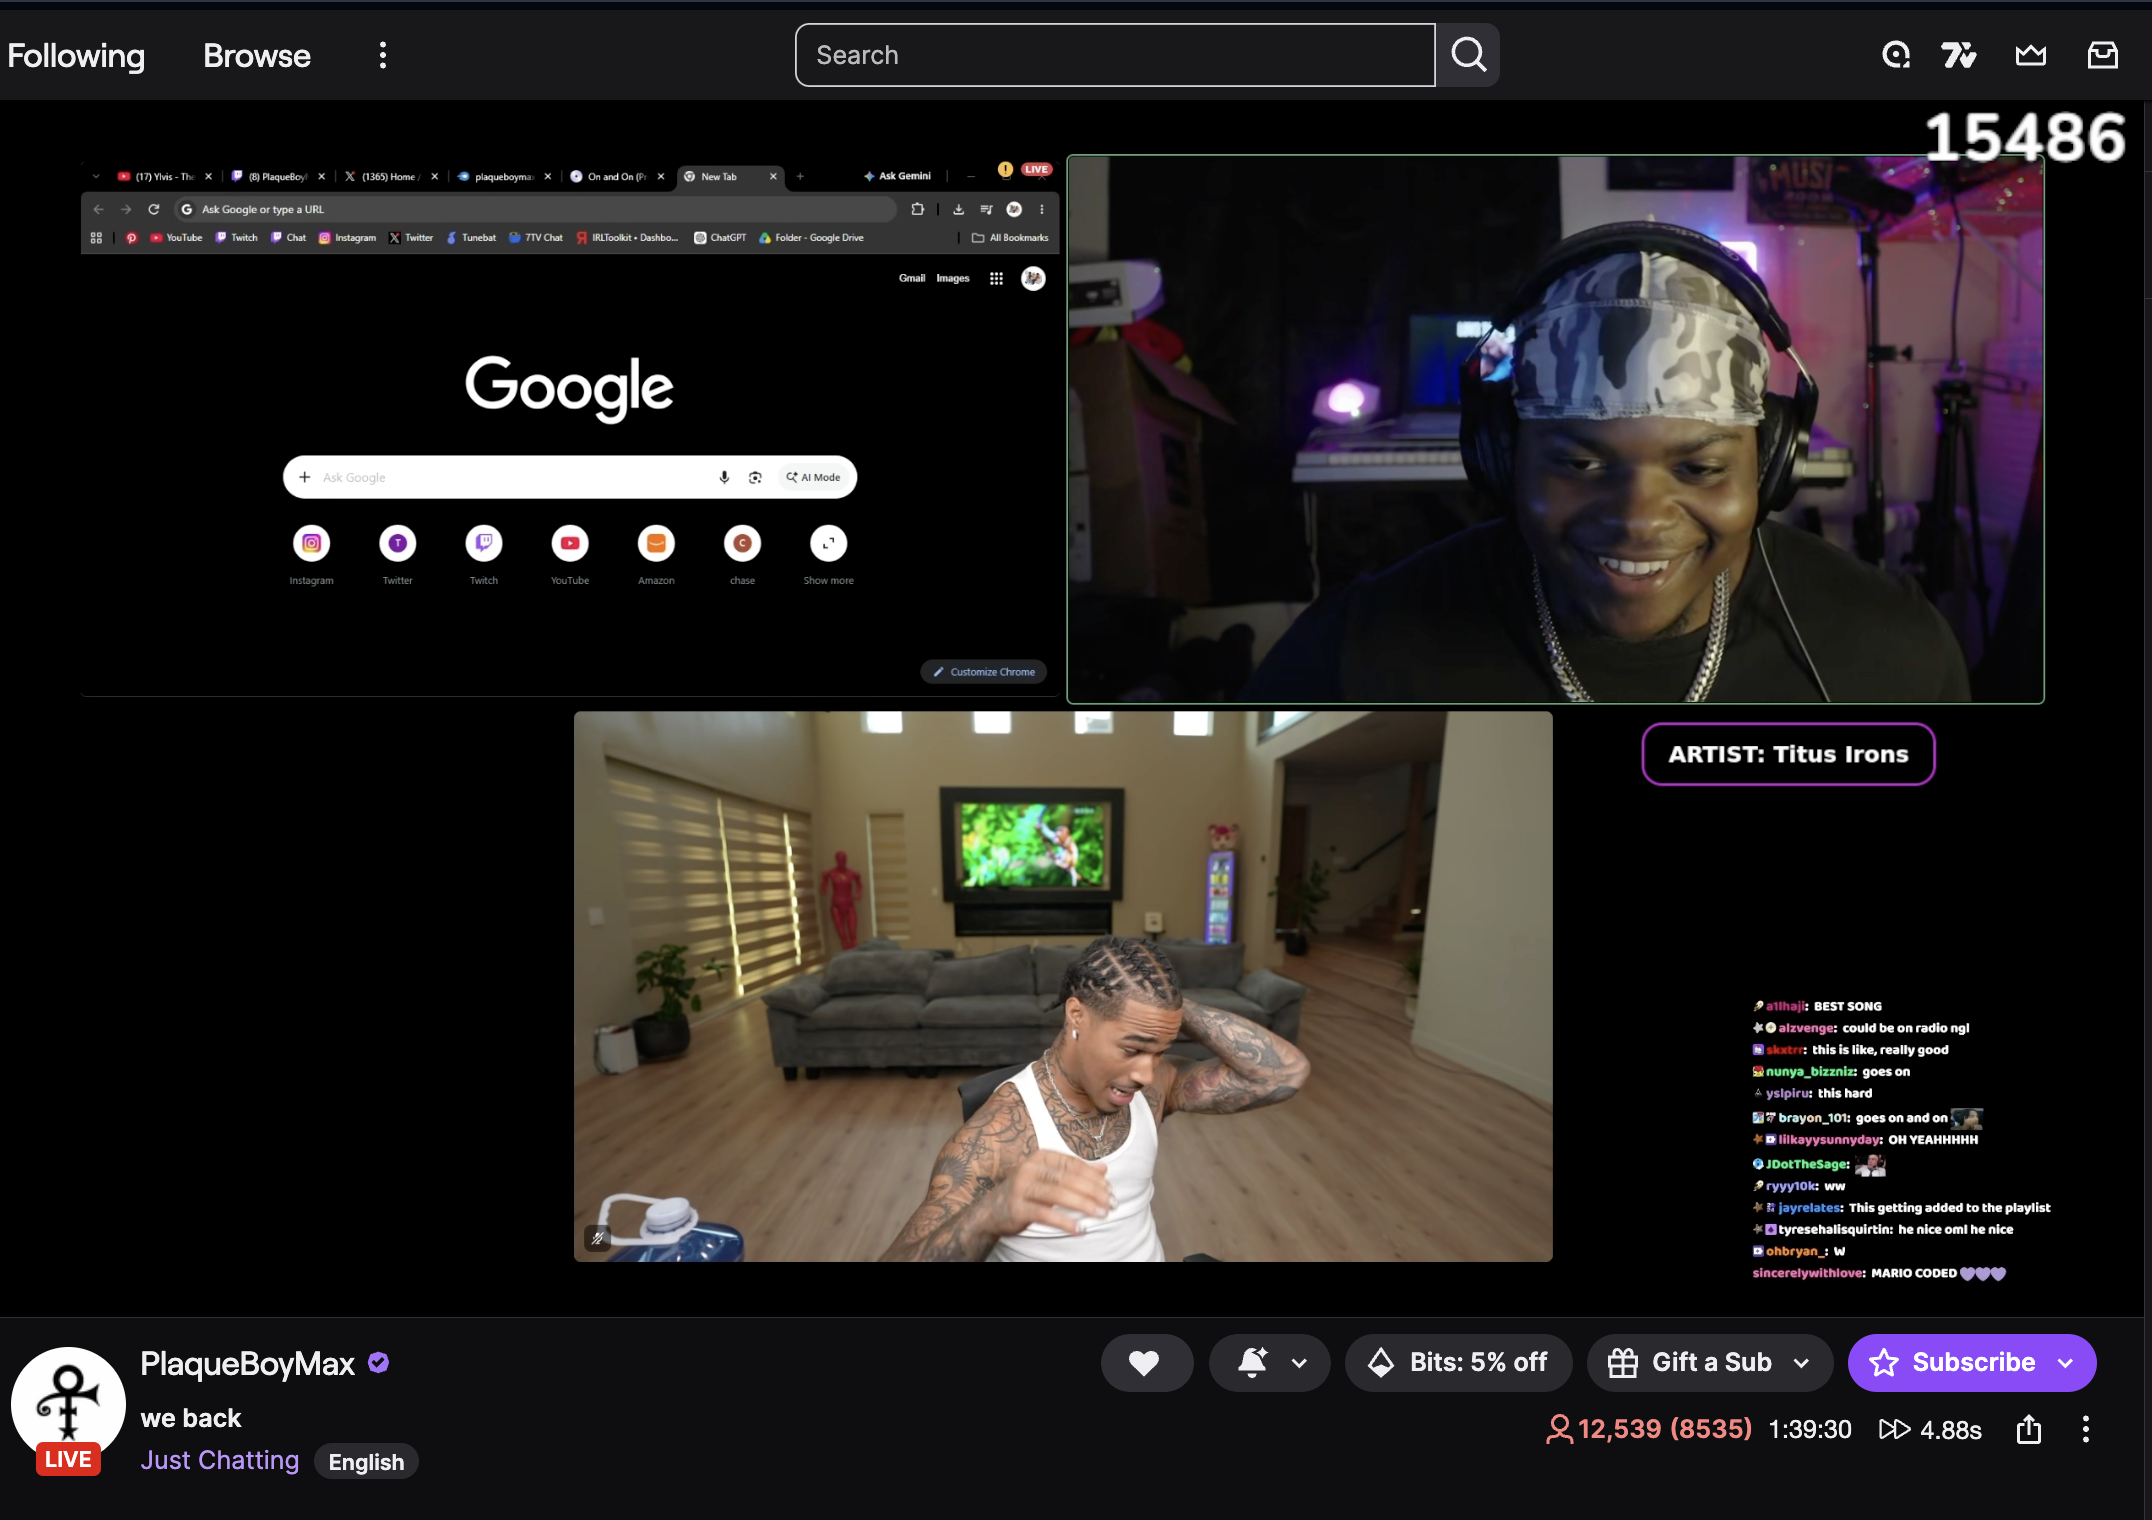Screen dimensions: 2152x1520
Task: Click Ask Gemini in streamed Chrome
Action: (898, 176)
